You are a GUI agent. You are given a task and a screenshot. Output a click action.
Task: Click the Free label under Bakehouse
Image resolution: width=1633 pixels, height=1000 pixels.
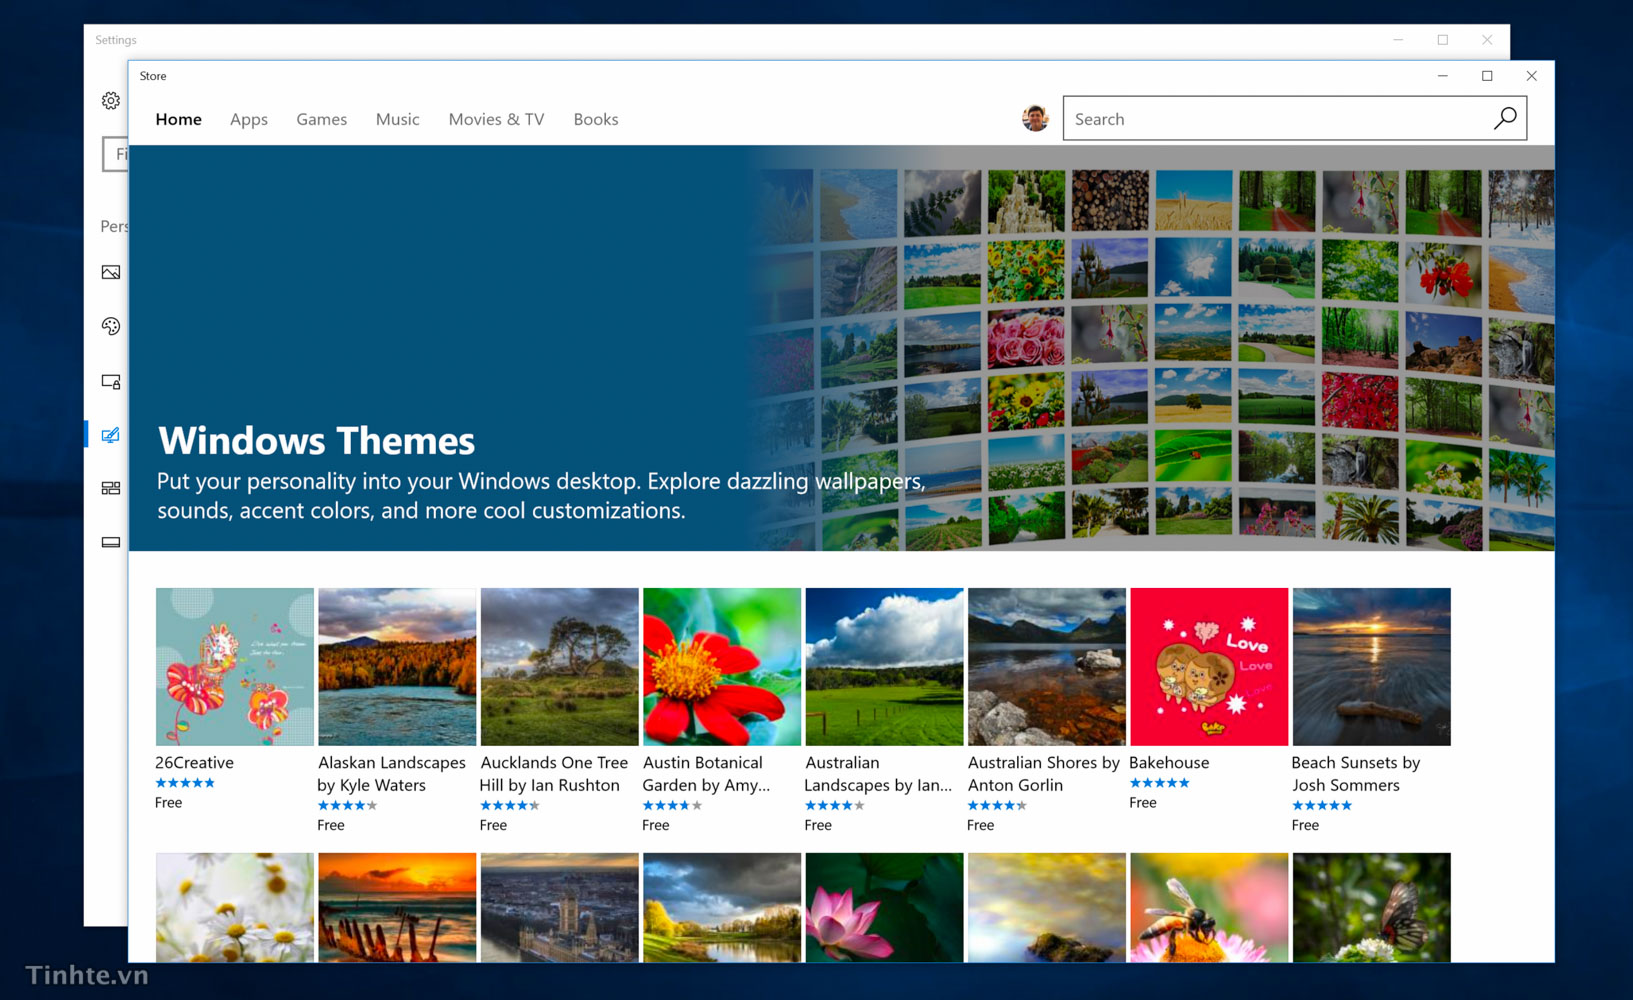point(1143,803)
